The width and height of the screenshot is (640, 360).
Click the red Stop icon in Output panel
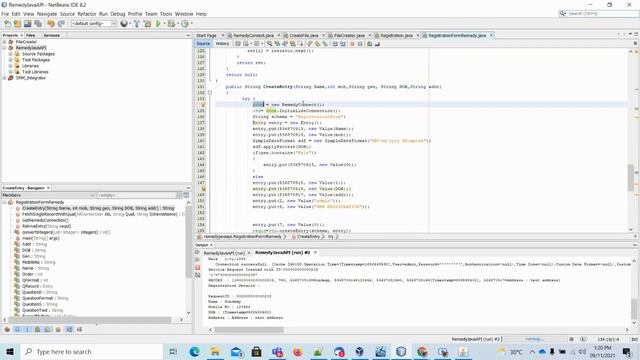pyautogui.click(x=198, y=268)
